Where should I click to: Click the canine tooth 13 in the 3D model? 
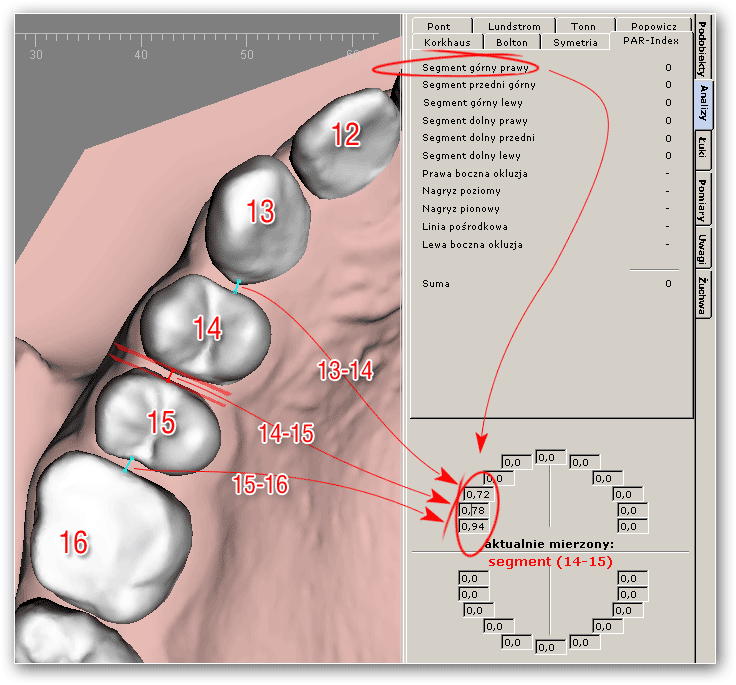click(257, 220)
